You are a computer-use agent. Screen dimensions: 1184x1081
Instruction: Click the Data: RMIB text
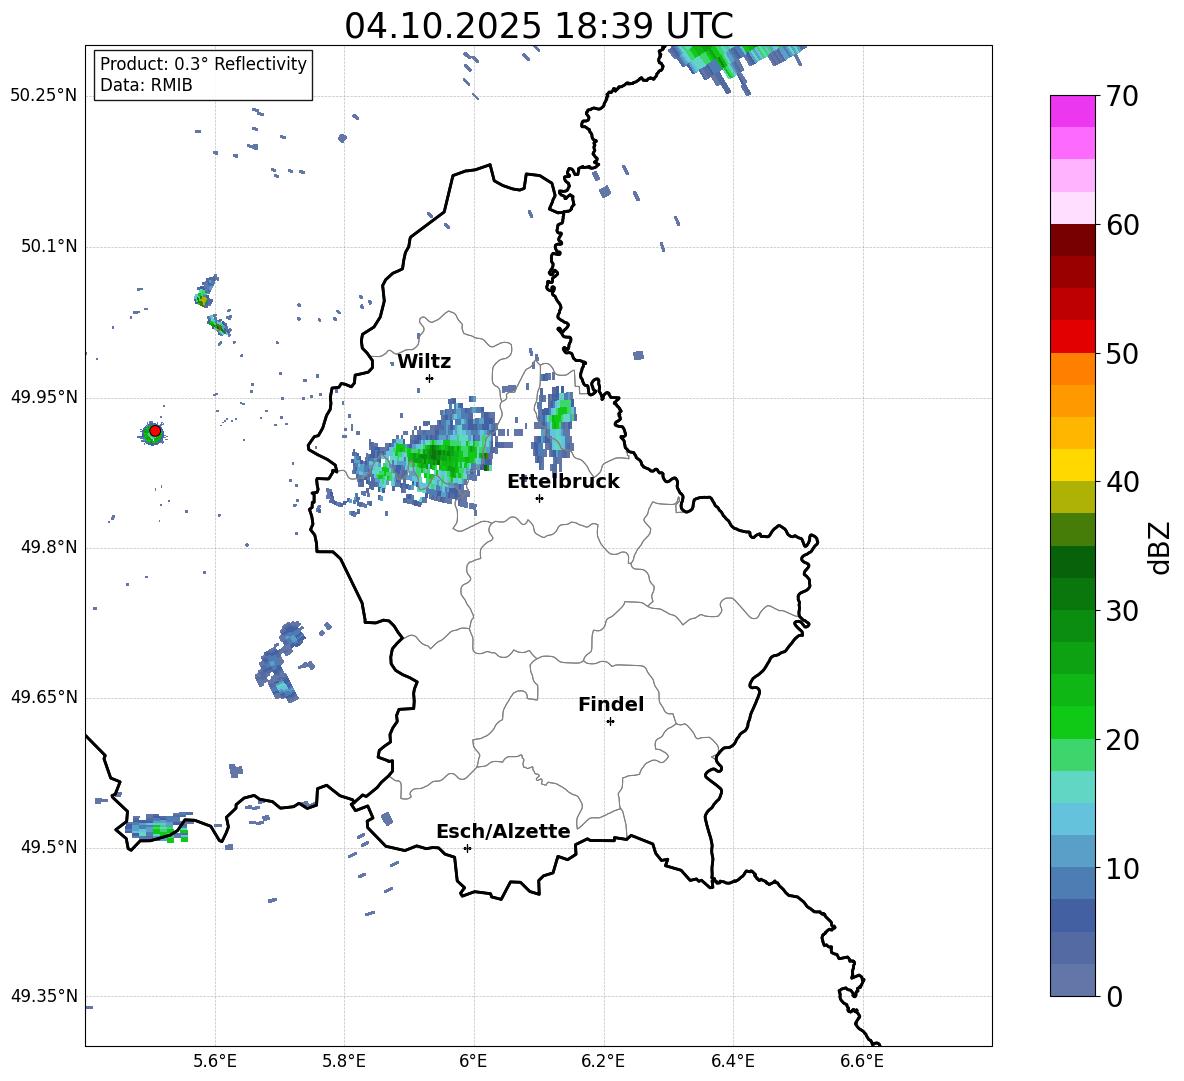146,85
